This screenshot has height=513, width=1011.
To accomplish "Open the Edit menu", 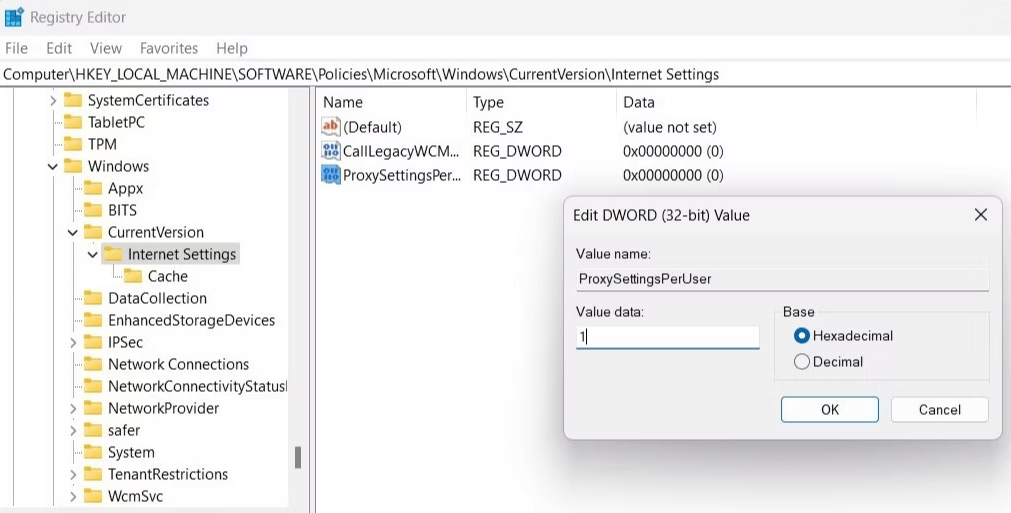I will 59,48.
